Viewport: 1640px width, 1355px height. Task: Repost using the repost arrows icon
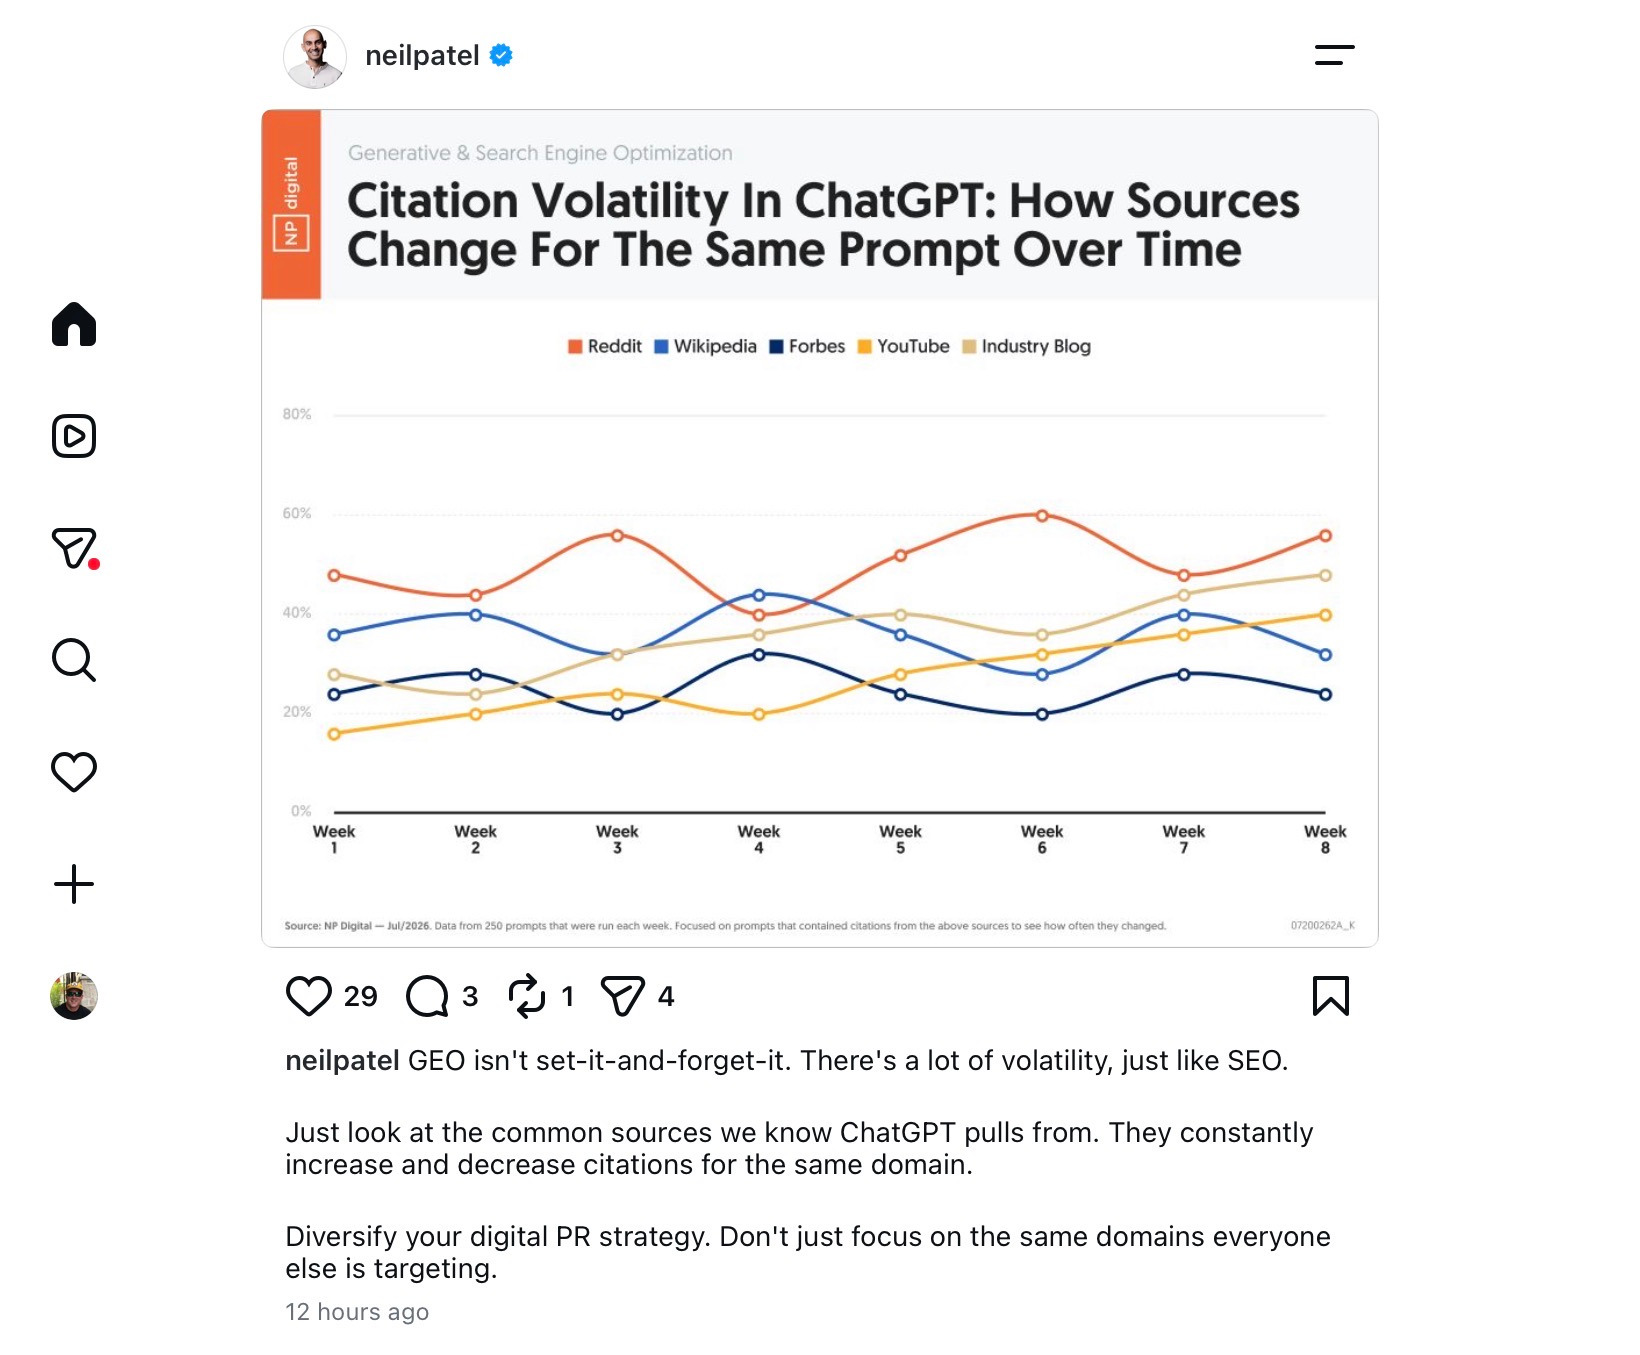pos(527,996)
